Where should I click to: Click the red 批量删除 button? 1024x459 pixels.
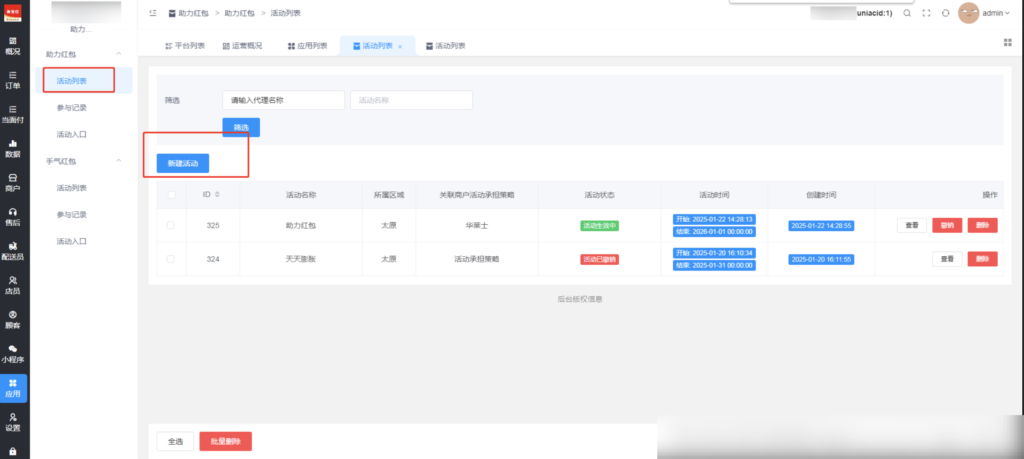tap(225, 441)
